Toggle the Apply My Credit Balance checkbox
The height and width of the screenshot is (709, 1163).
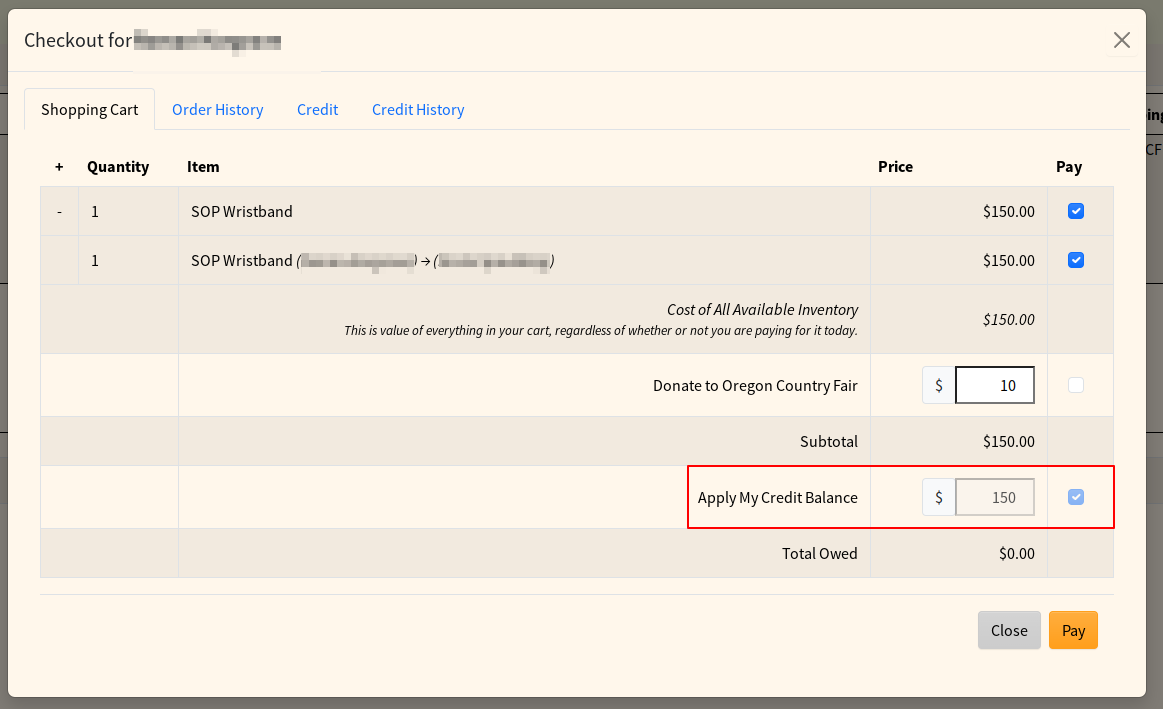coord(1076,497)
